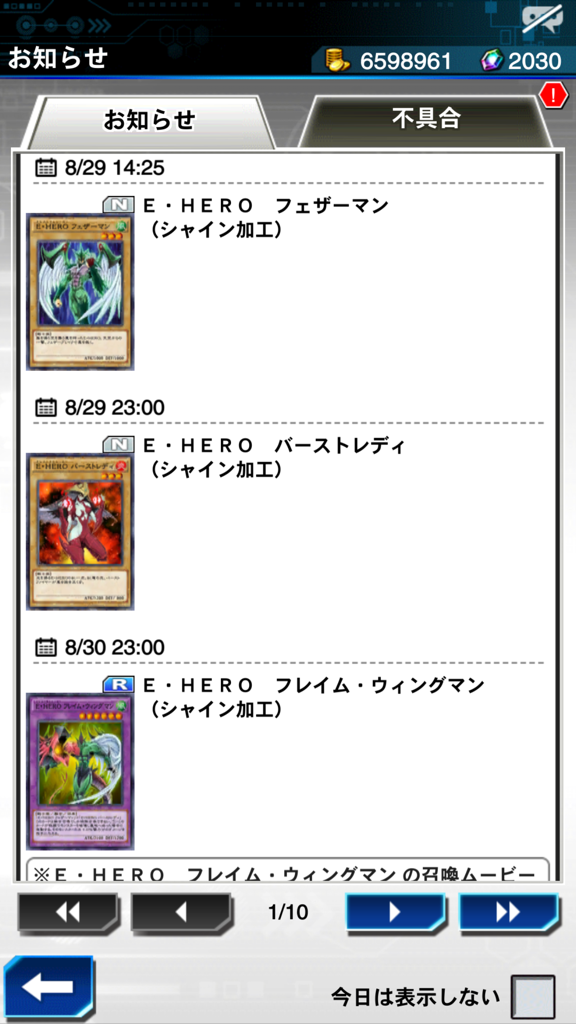The width and height of the screenshot is (576, 1024).
Task: Jump to first page double arrow
Action: tap(68, 912)
